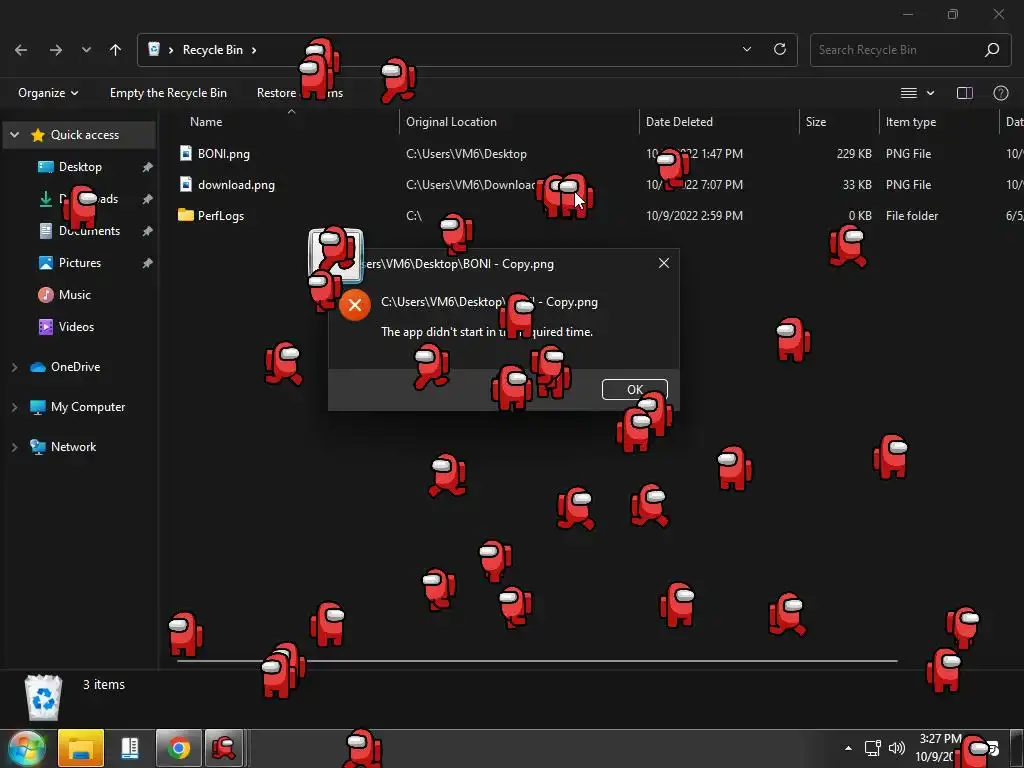
Task: Open the taskbar clock showing 3:27 PM
Action: [x=939, y=748]
